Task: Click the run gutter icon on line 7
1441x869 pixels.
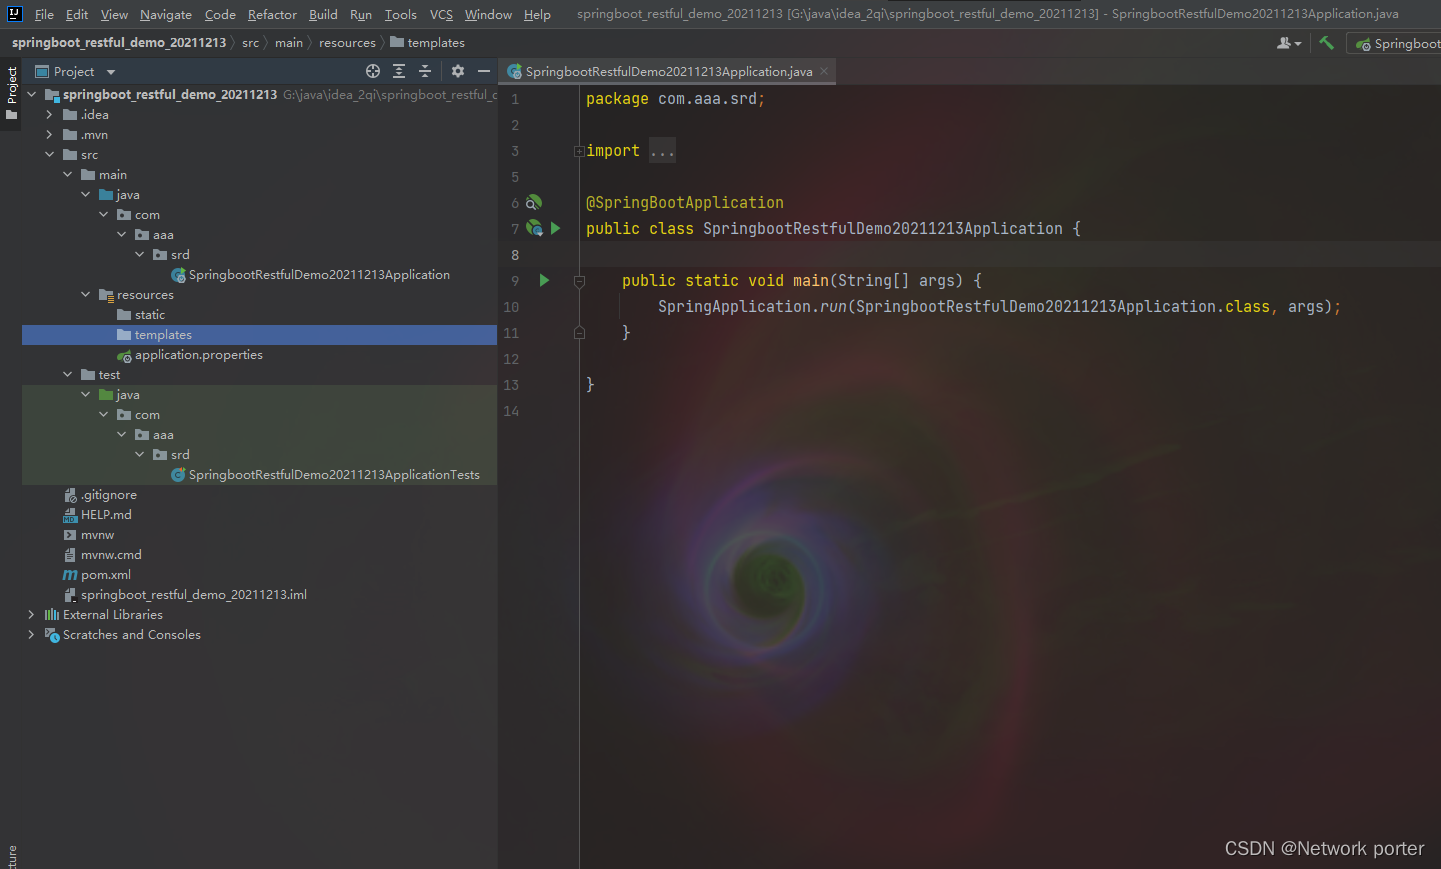Action: (555, 228)
